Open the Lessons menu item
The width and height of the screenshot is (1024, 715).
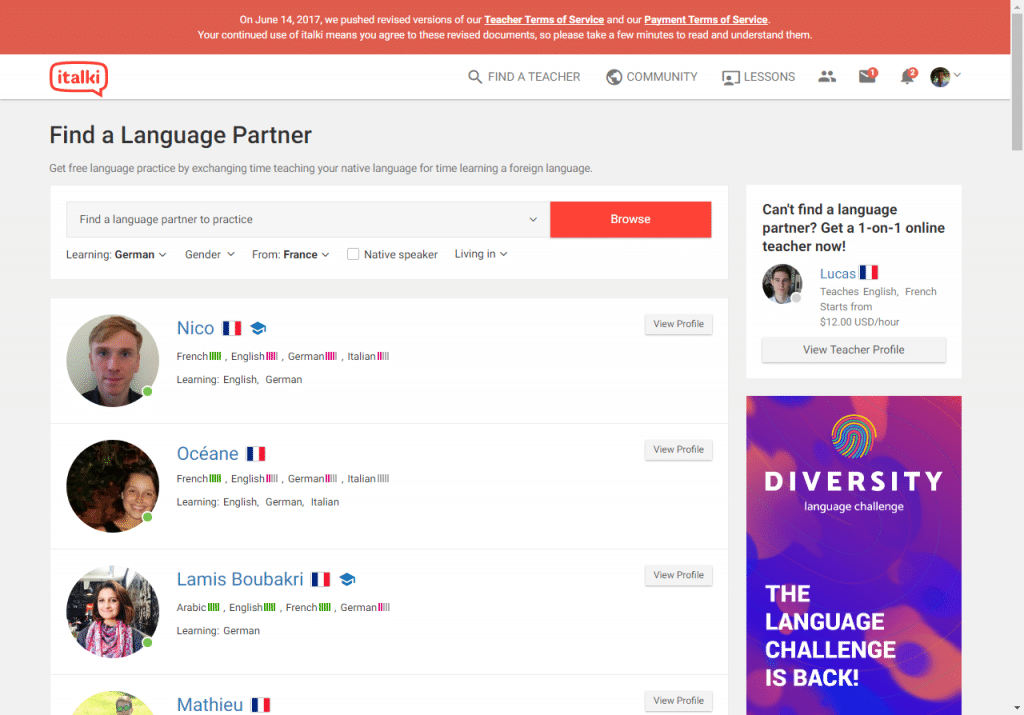(x=758, y=77)
